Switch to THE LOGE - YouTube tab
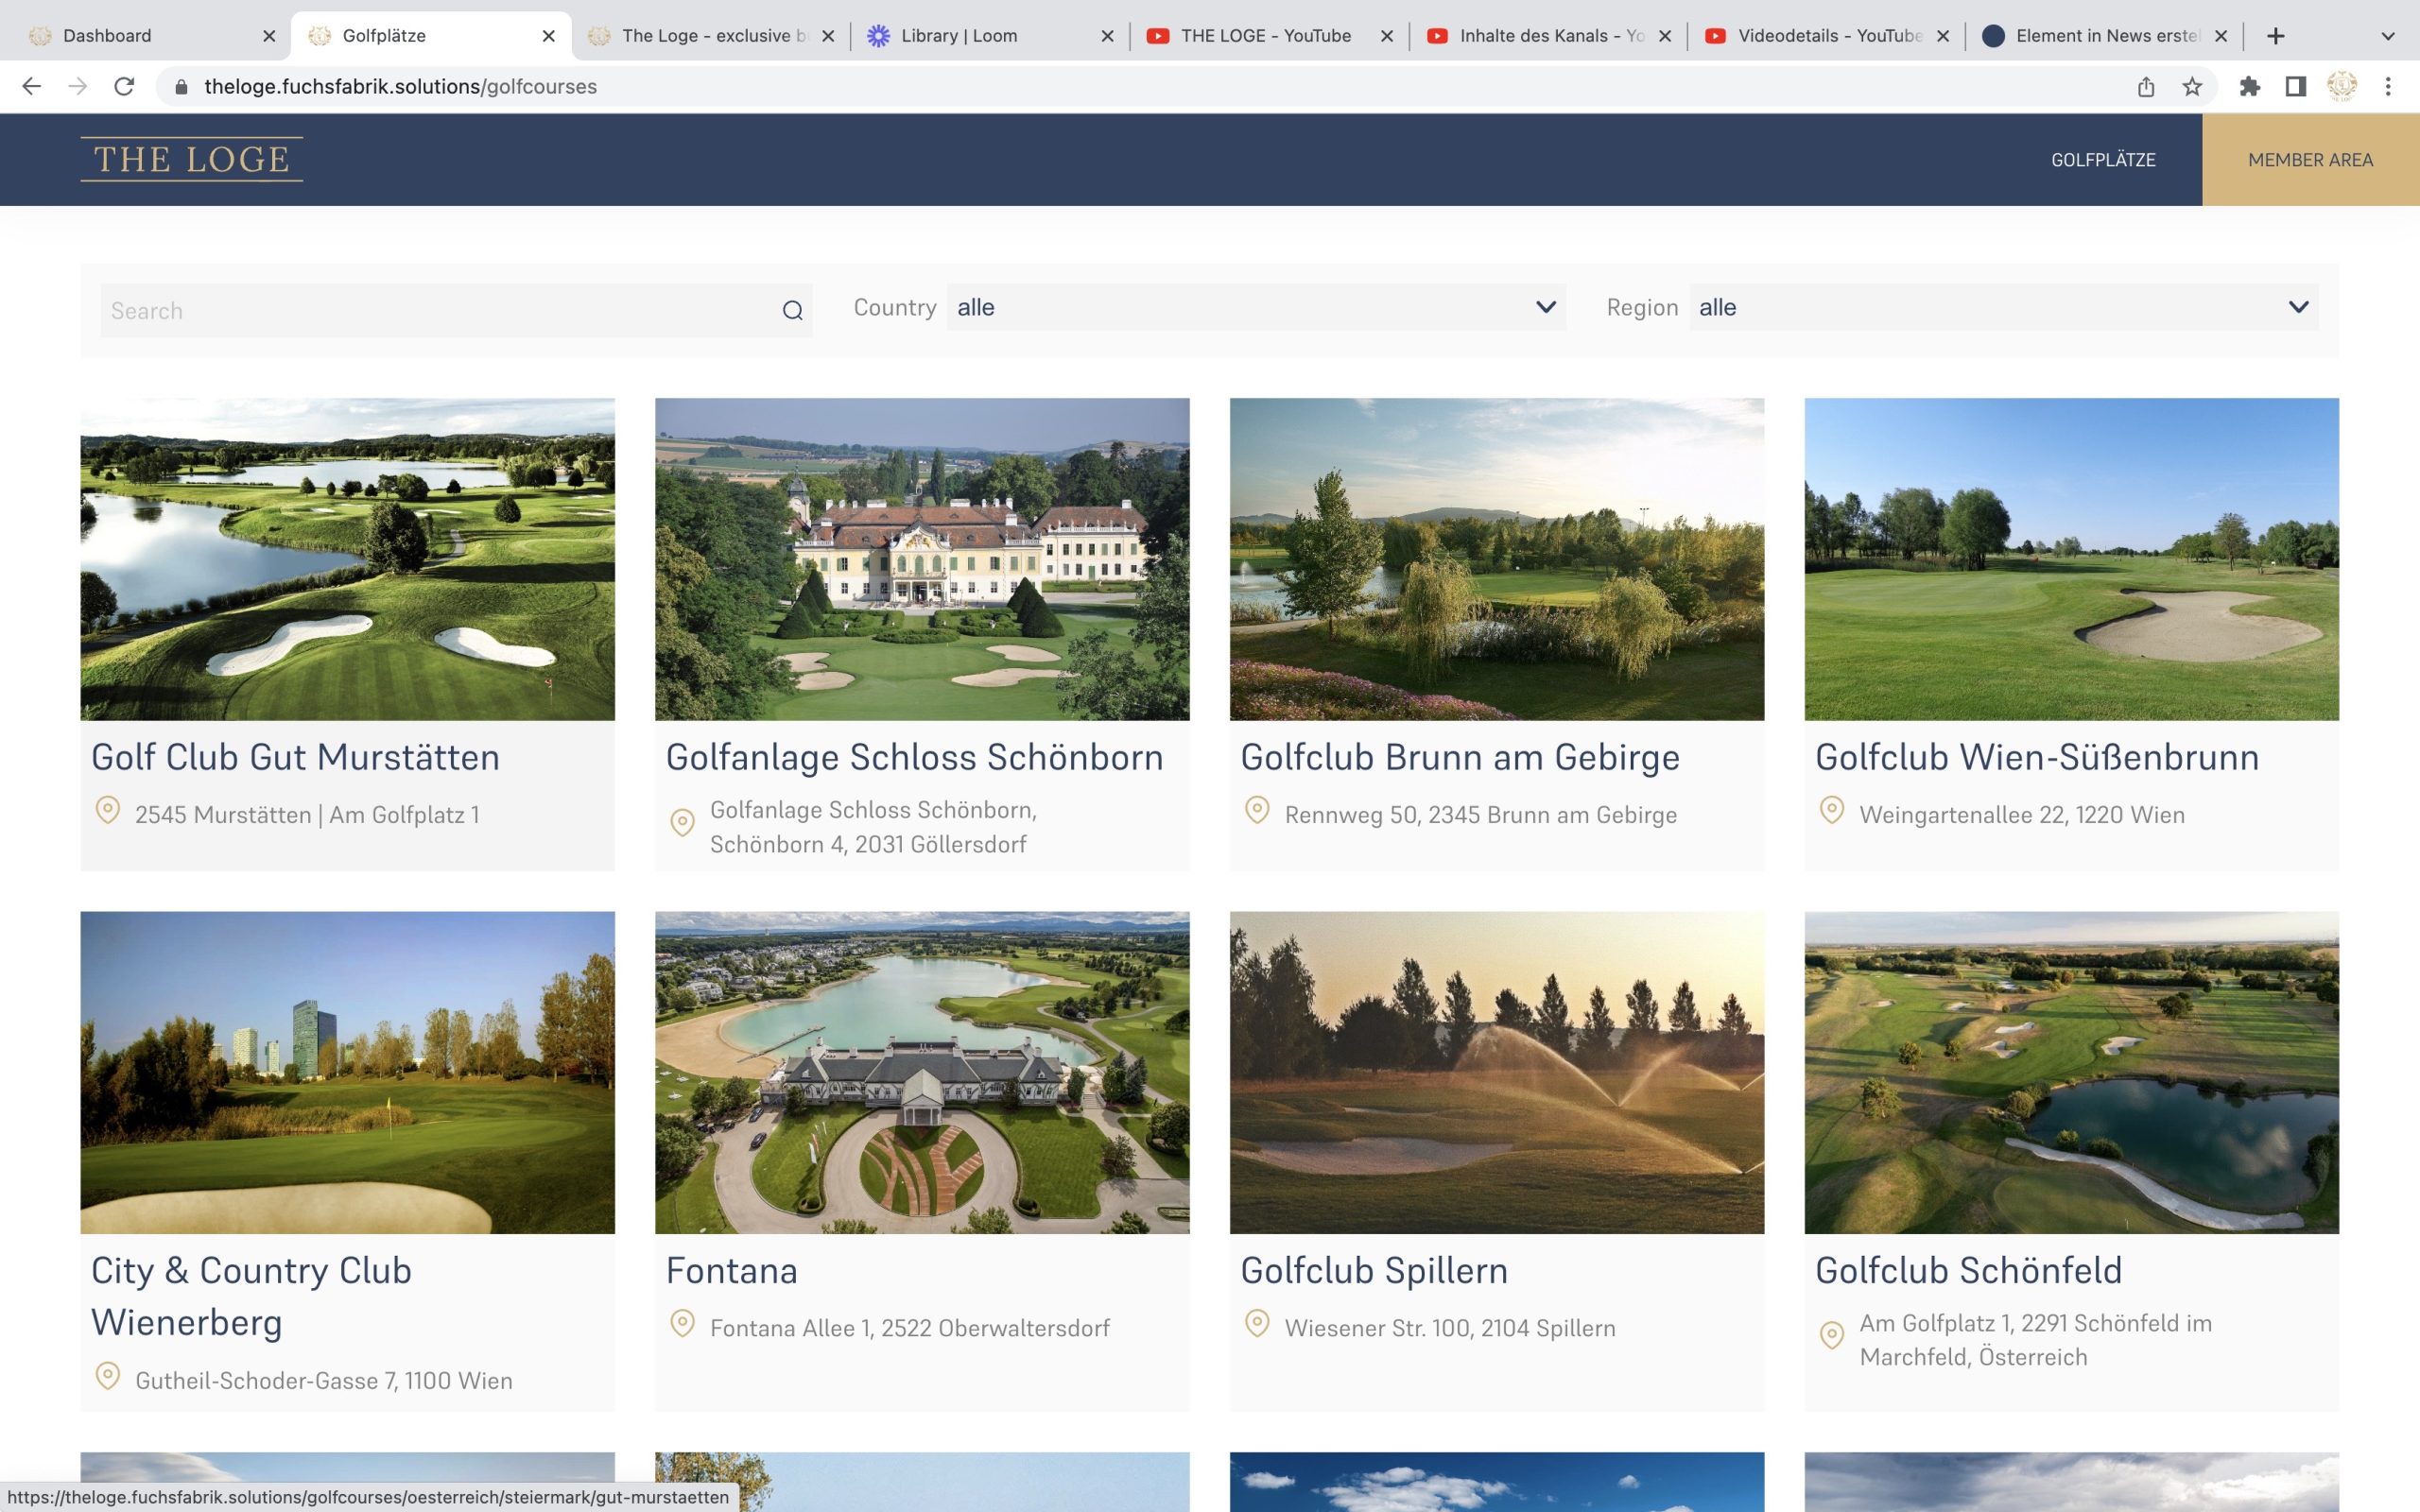Image resolution: width=2420 pixels, height=1512 pixels. pyautogui.click(x=1264, y=36)
